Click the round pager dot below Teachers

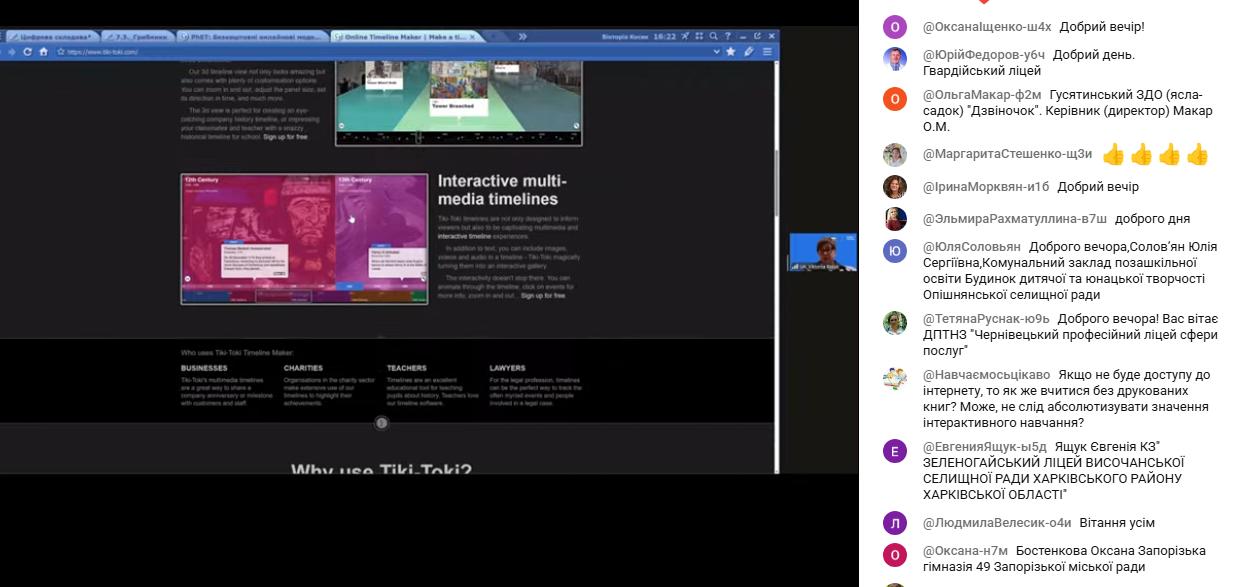pyautogui.click(x=381, y=423)
